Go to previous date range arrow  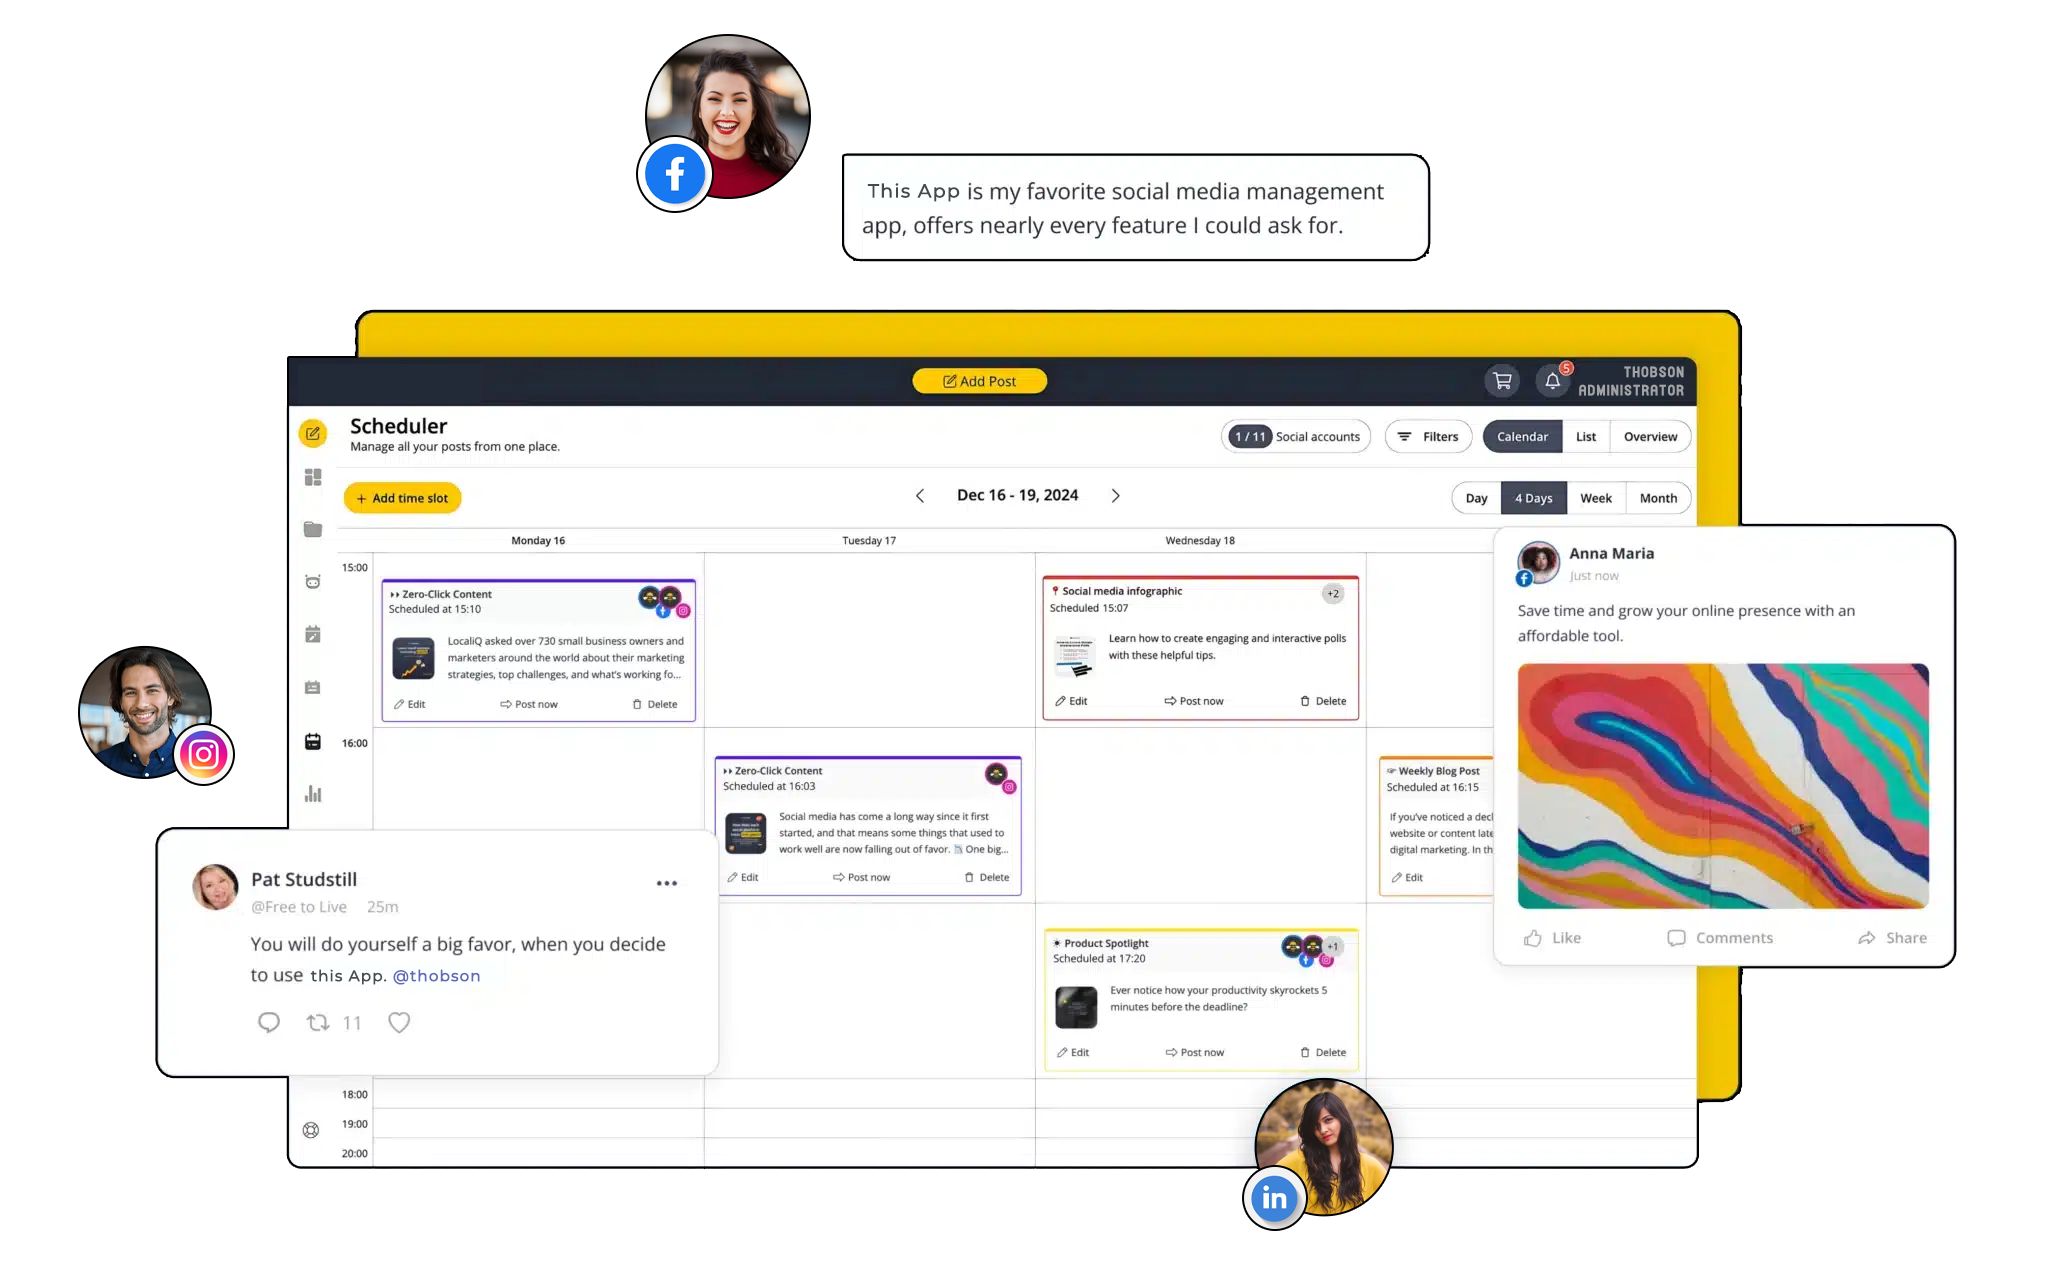click(x=920, y=496)
